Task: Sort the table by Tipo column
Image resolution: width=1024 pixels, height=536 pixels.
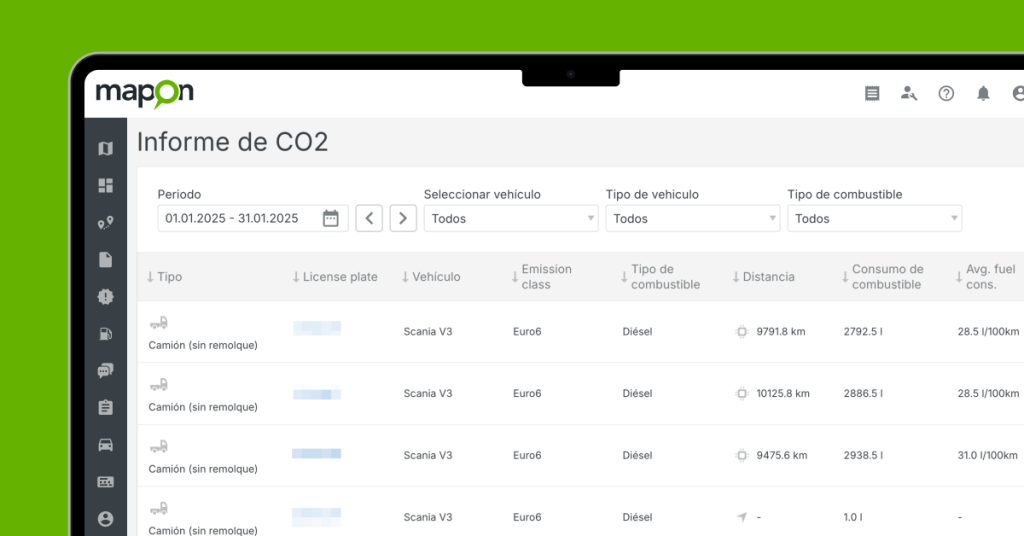Action: click(x=164, y=277)
